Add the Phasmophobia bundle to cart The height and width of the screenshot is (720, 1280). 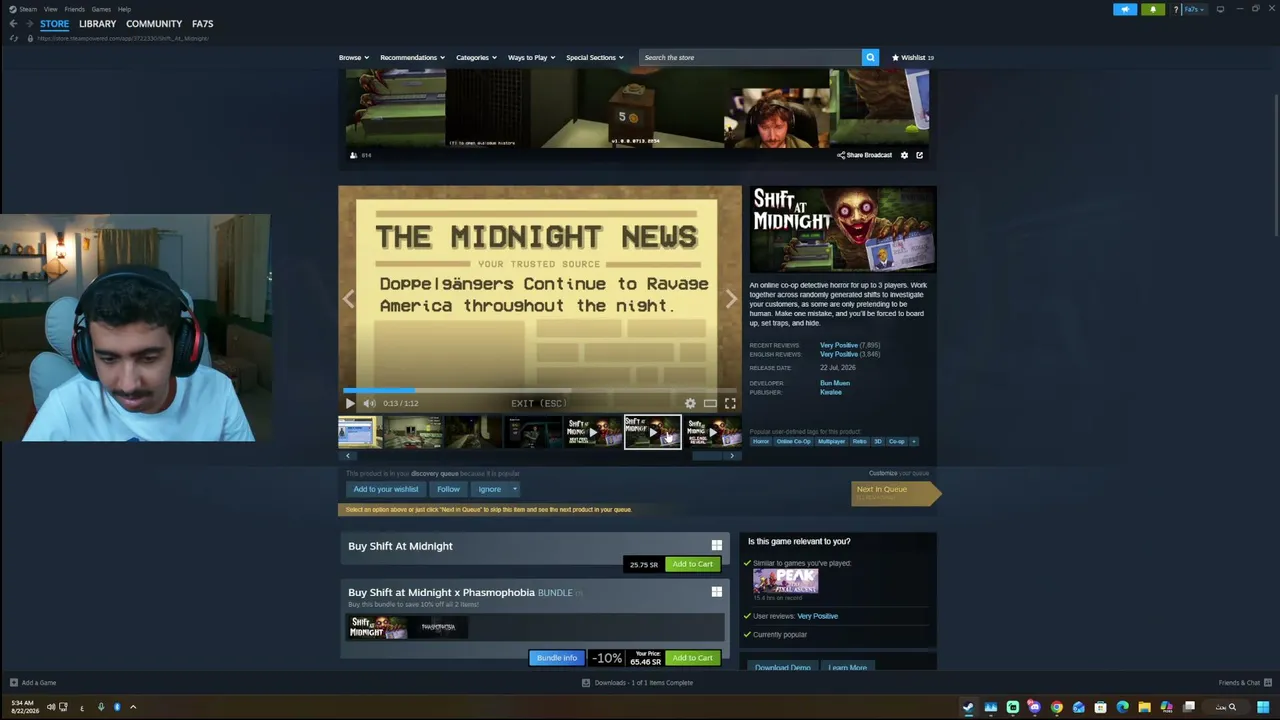click(692, 658)
